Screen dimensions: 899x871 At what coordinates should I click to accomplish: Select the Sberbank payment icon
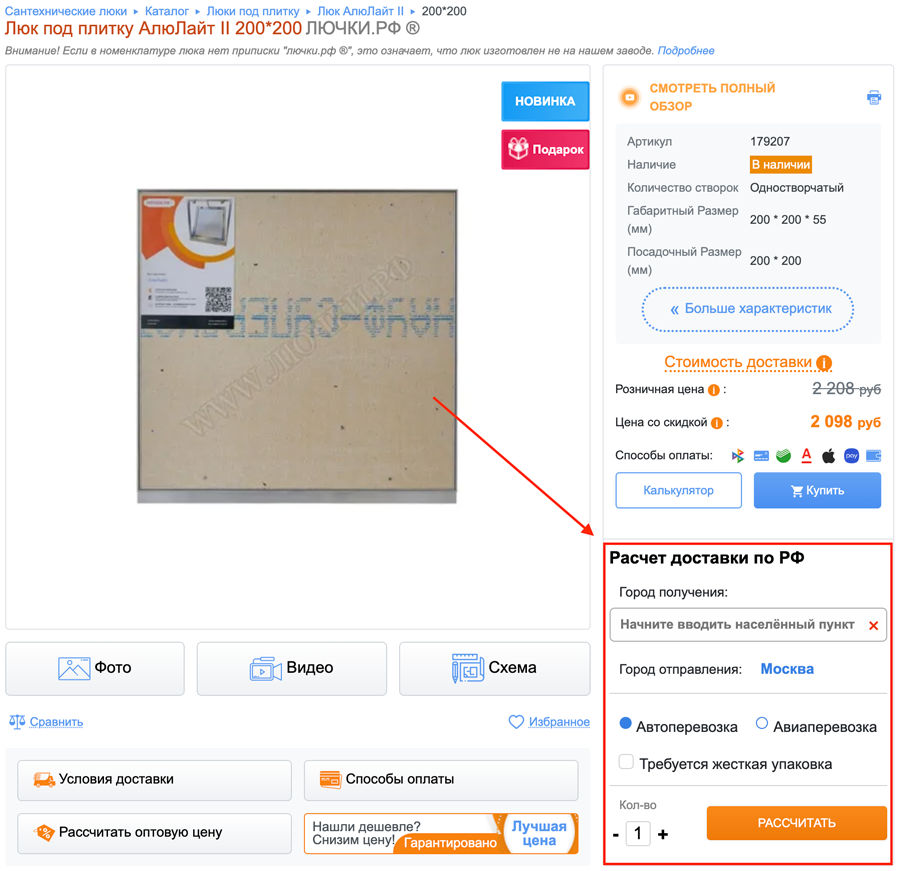point(783,456)
